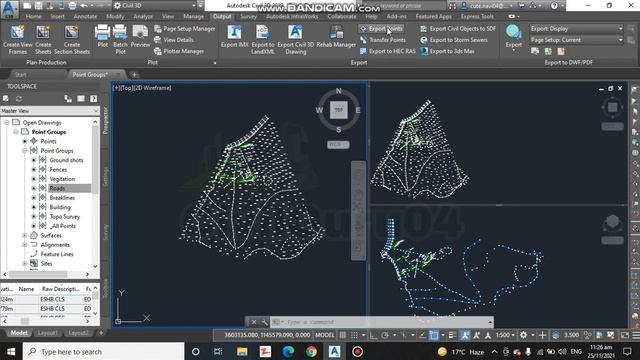Open the Export: Display dropdown
Image resolution: width=640 pixels, height=360 pixels.
[576, 29]
